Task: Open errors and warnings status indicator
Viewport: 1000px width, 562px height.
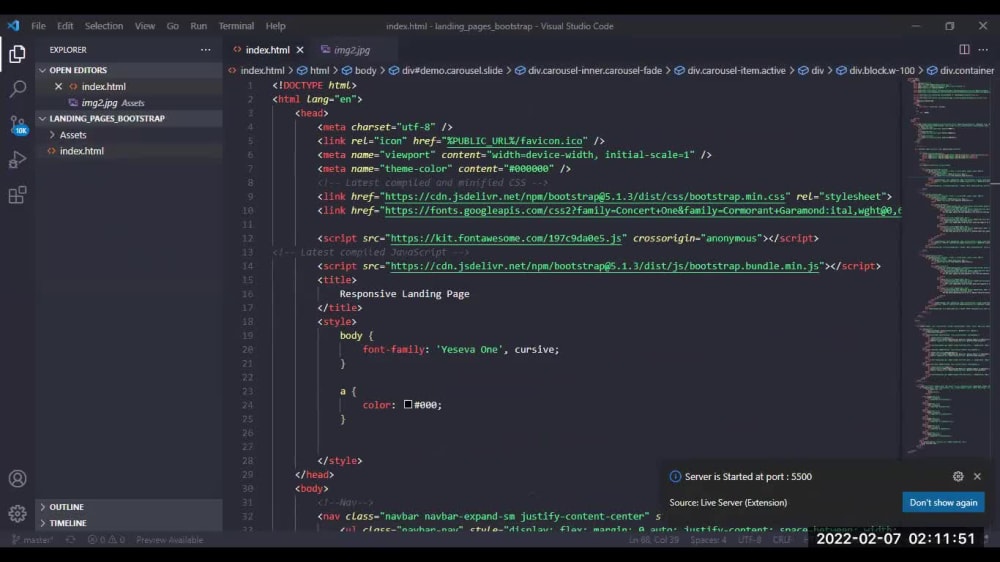Action: 106,540
